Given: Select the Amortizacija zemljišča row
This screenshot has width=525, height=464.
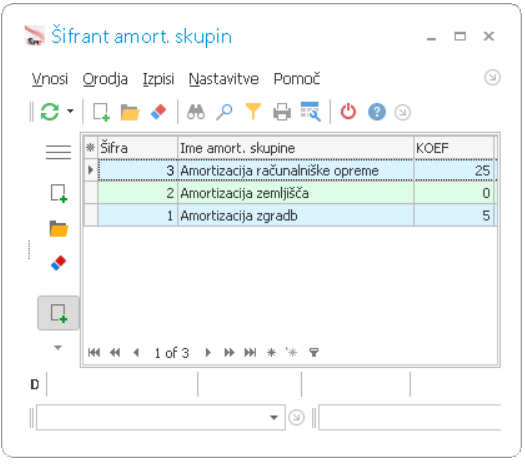Looking at the screenshot, I should [x=291, y=193].
